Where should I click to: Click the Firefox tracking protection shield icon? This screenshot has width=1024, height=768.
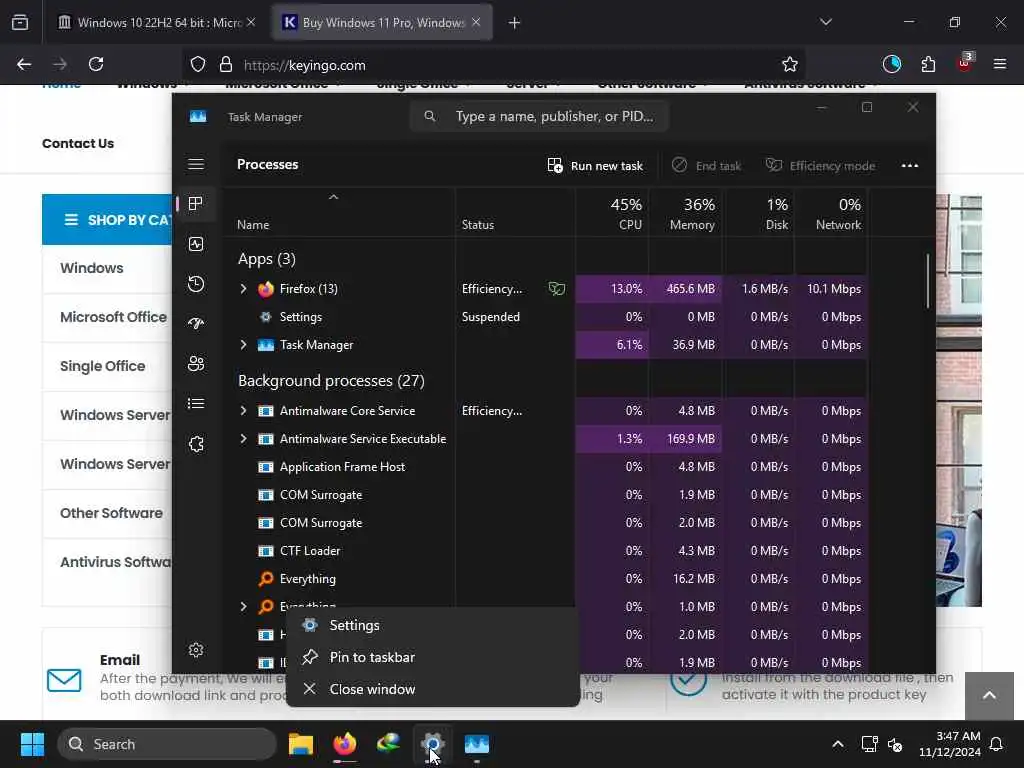(198, 65)
